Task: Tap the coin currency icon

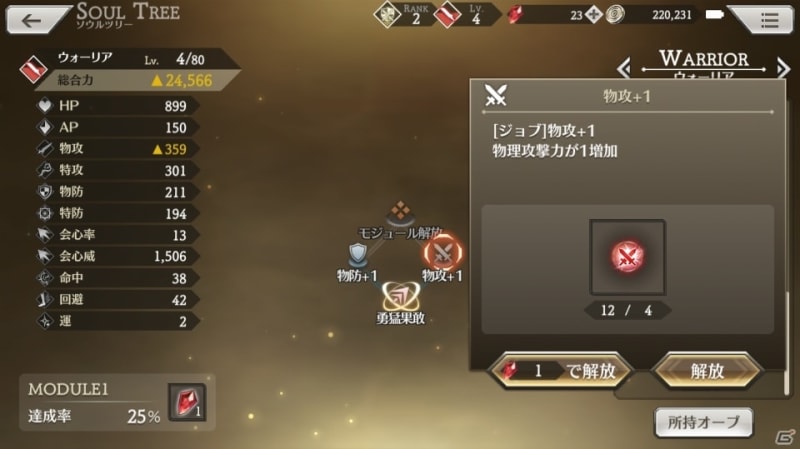Action: coord(615,15)
